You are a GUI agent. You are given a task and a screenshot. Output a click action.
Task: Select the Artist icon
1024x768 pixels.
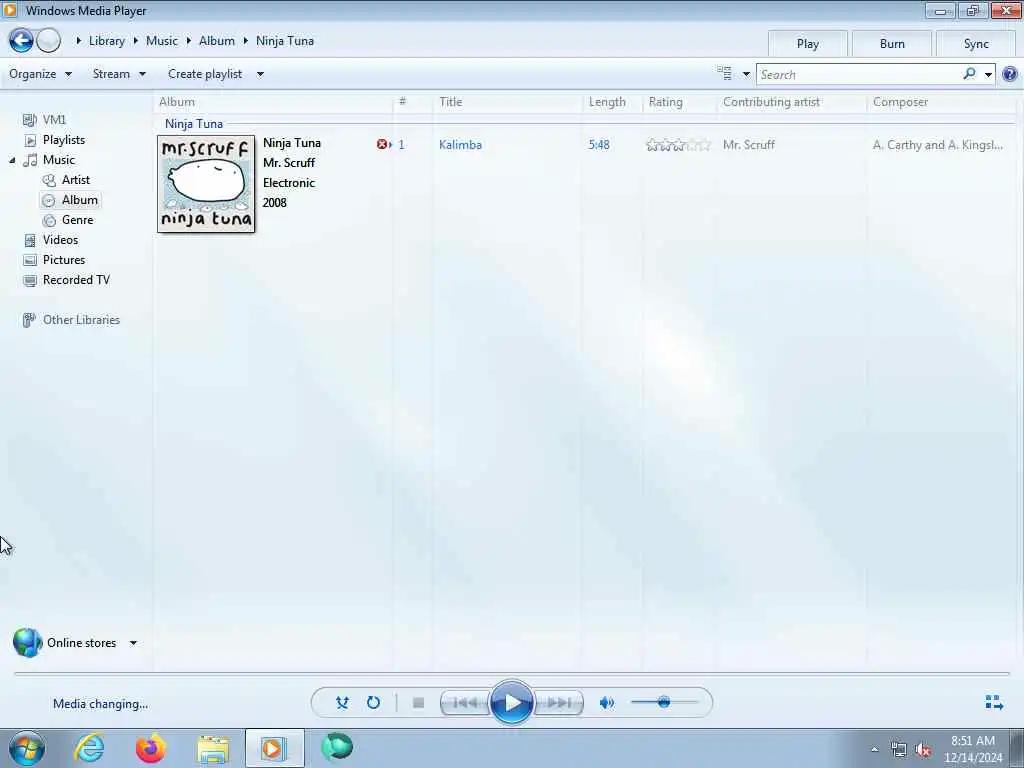[x=49, y=180]
